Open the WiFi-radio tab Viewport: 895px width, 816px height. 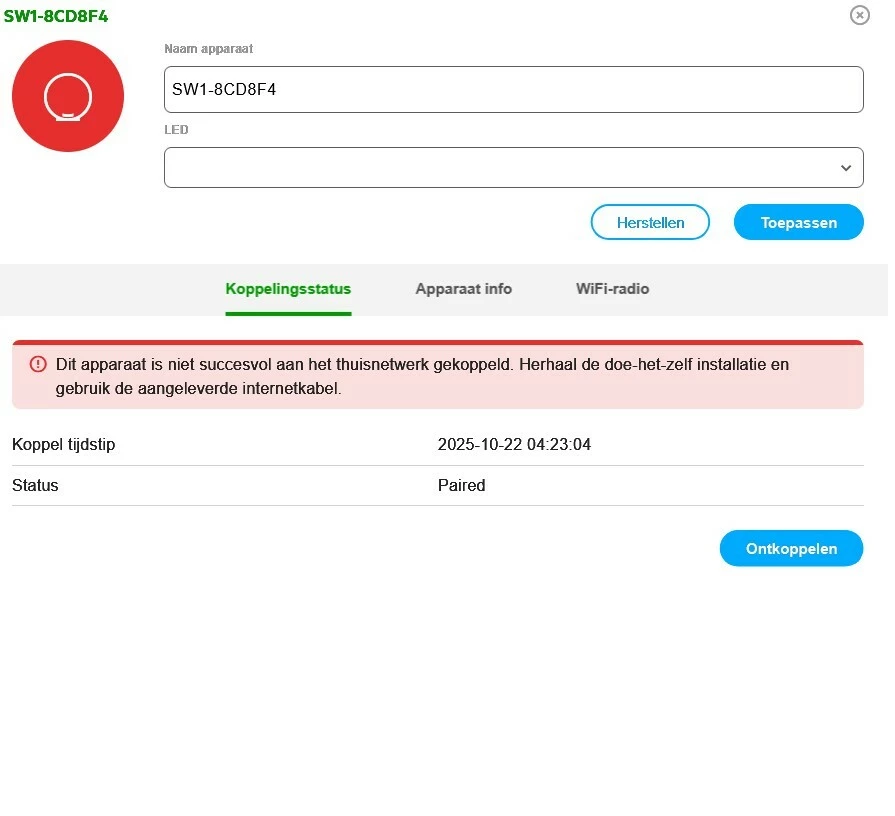tap(612, 289)
